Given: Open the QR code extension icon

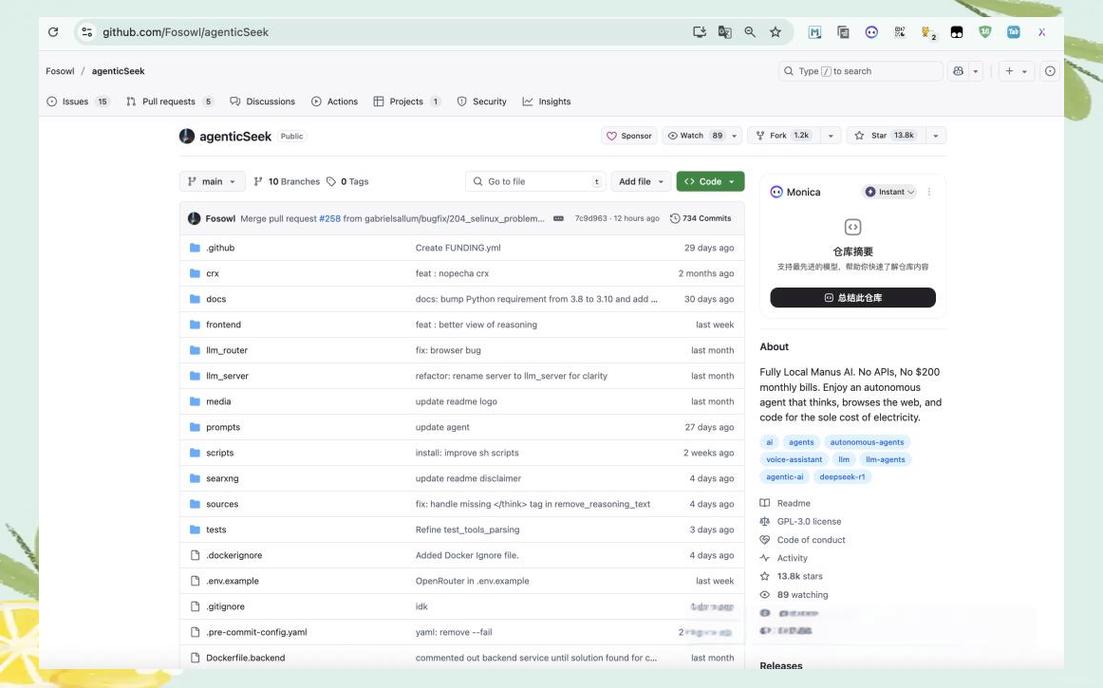Looking at the screenshot, I should [900, 32].
